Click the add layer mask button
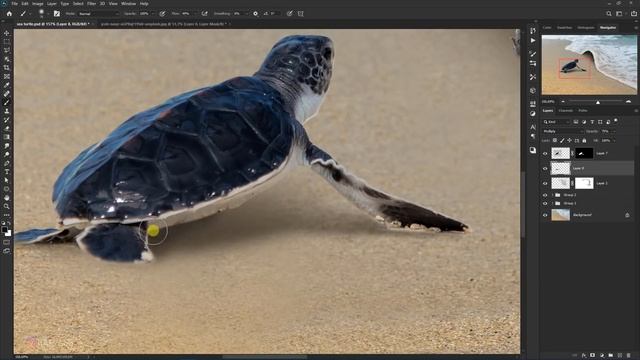Viewport: 640px width, 360px height. (x=593, y=356)
